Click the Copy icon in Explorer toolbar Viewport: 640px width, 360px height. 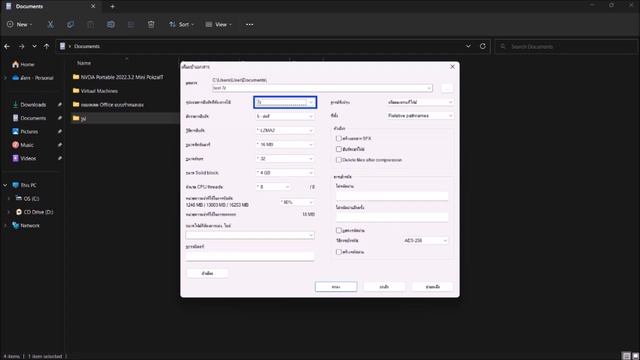(x=70, y=24)
